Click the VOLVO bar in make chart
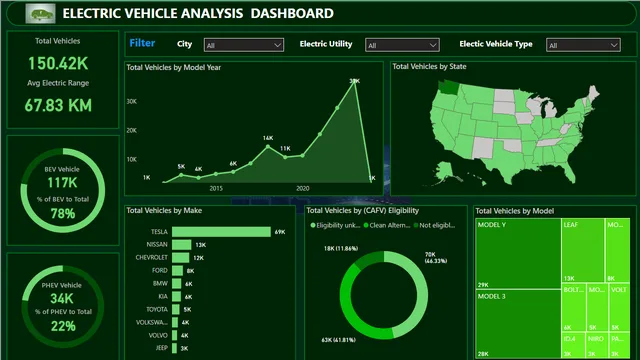This screenshot has width=640, height=360. [174, 336]
